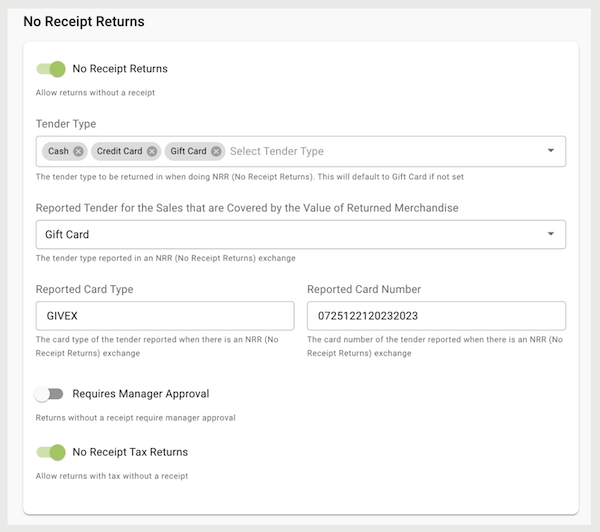
Task: Remove the Credit Card tender chip
Action: click(x=152, y=152)
